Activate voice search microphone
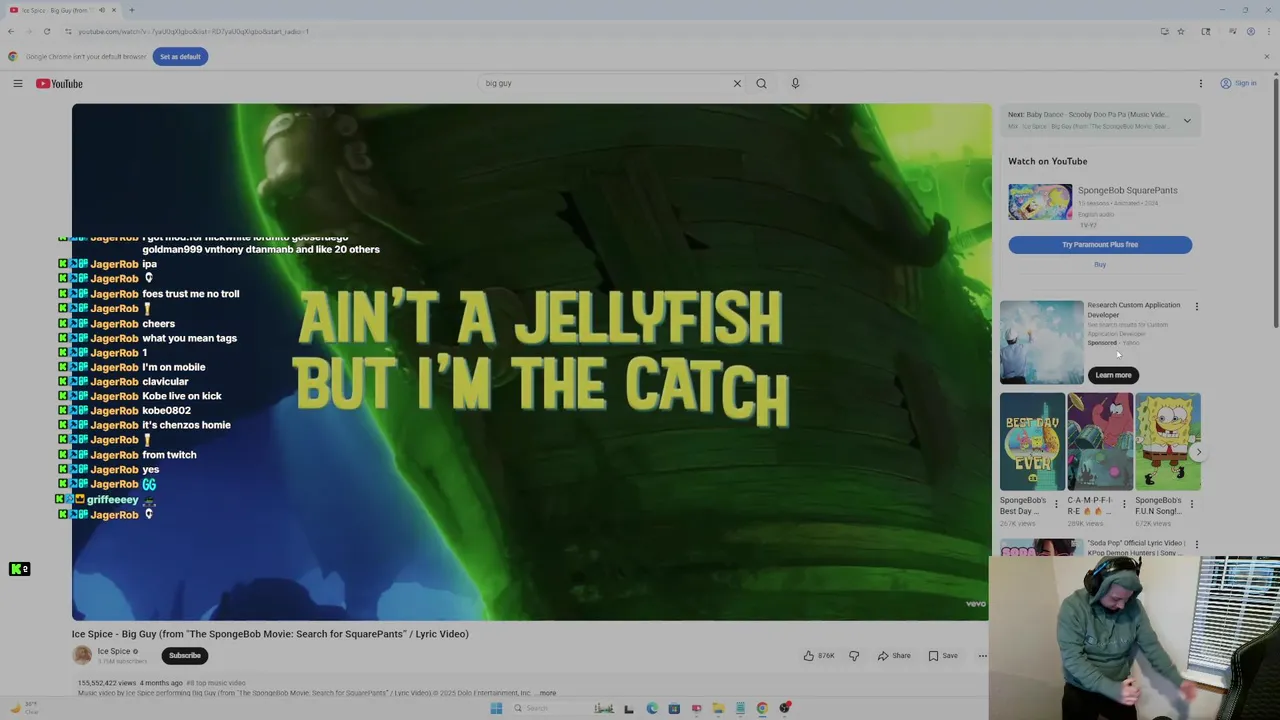1280x720 pixels. (795, 84)
